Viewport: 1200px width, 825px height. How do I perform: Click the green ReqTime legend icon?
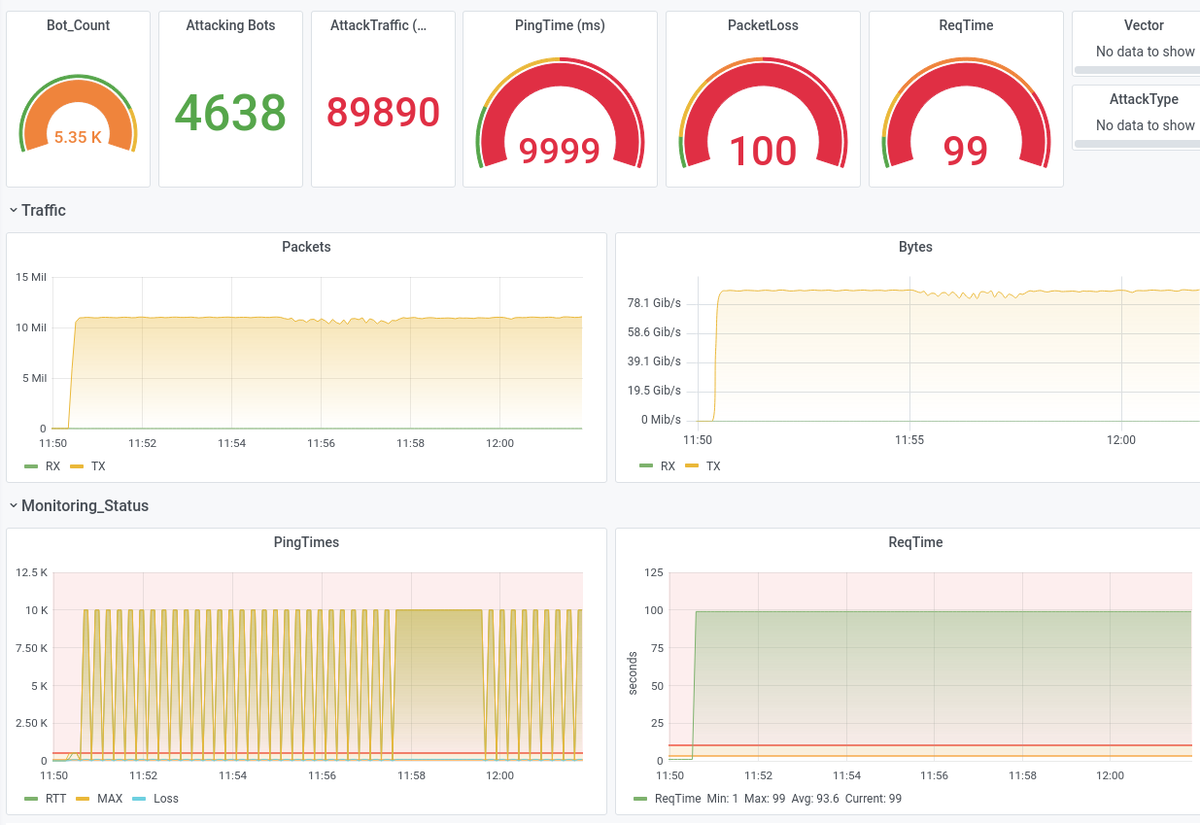640,798
